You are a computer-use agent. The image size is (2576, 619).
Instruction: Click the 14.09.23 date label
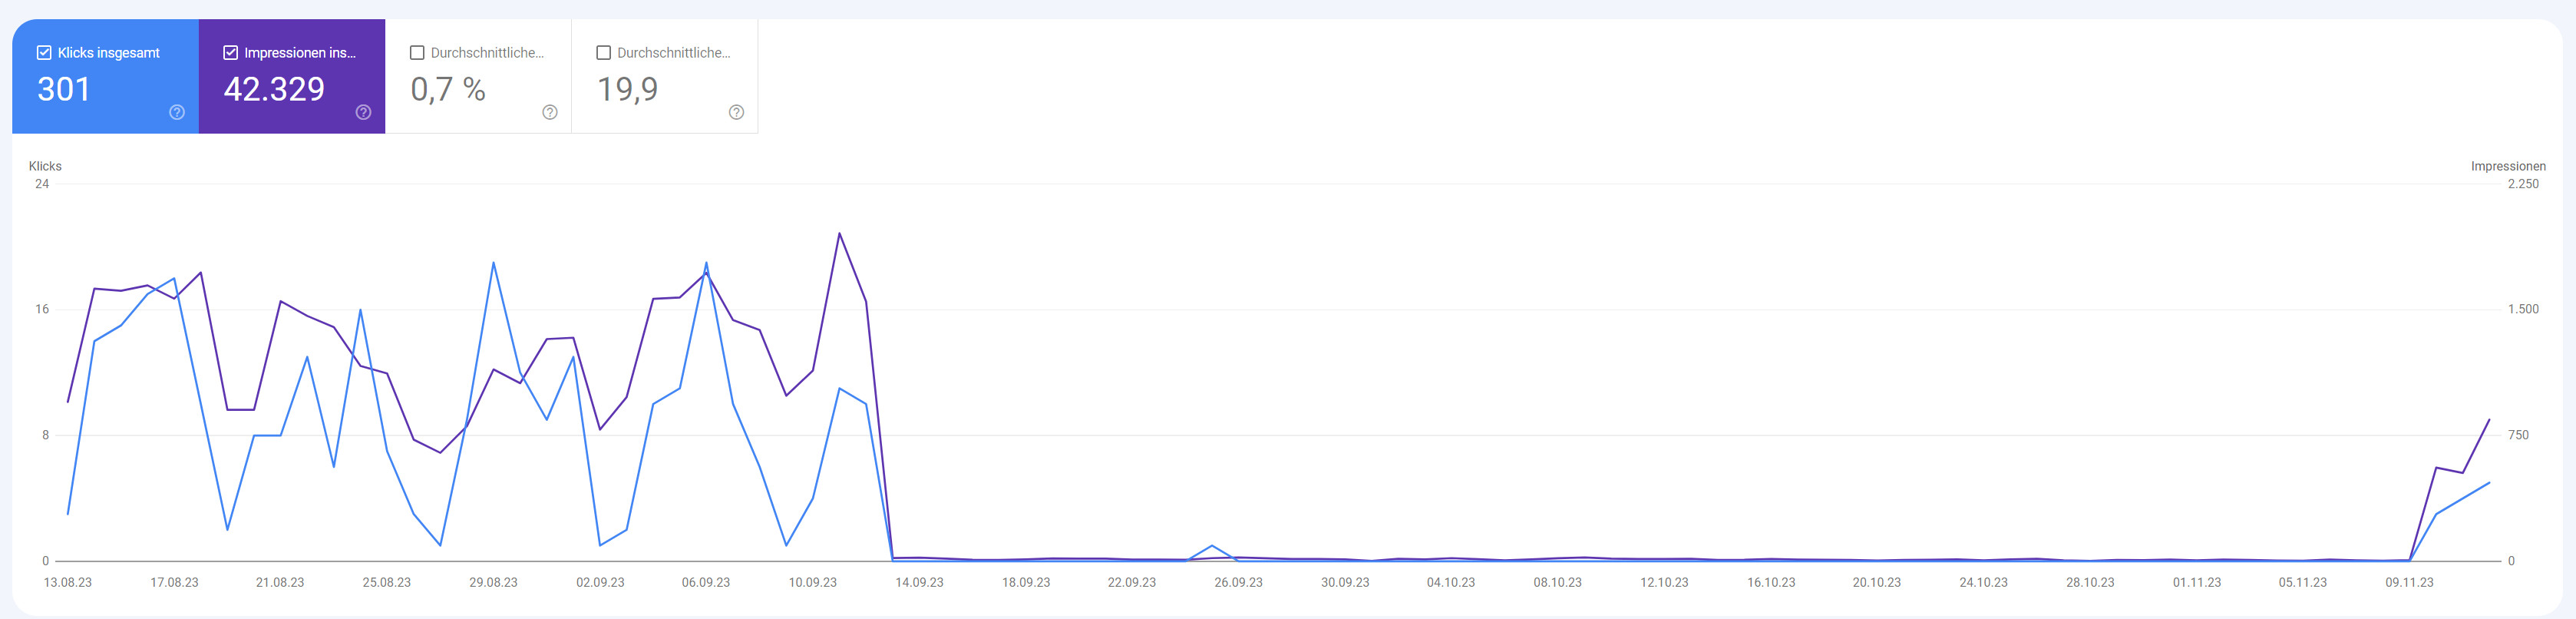tap(919, 582)
